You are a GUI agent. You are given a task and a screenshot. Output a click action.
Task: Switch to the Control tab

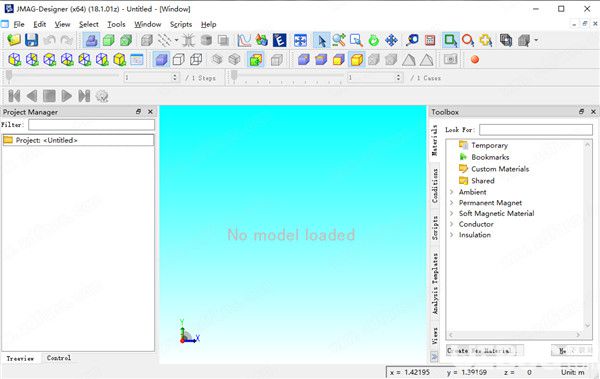(x=59, y=358)
